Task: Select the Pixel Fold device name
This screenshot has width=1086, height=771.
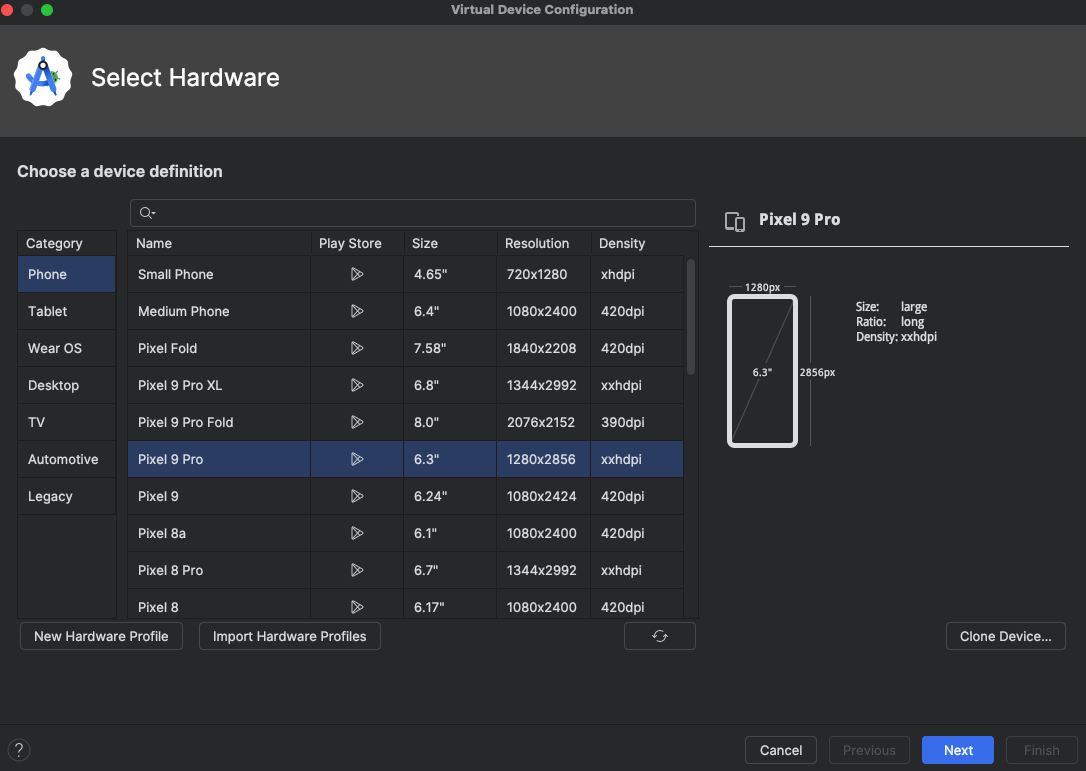Action: (x=168, y=348)
